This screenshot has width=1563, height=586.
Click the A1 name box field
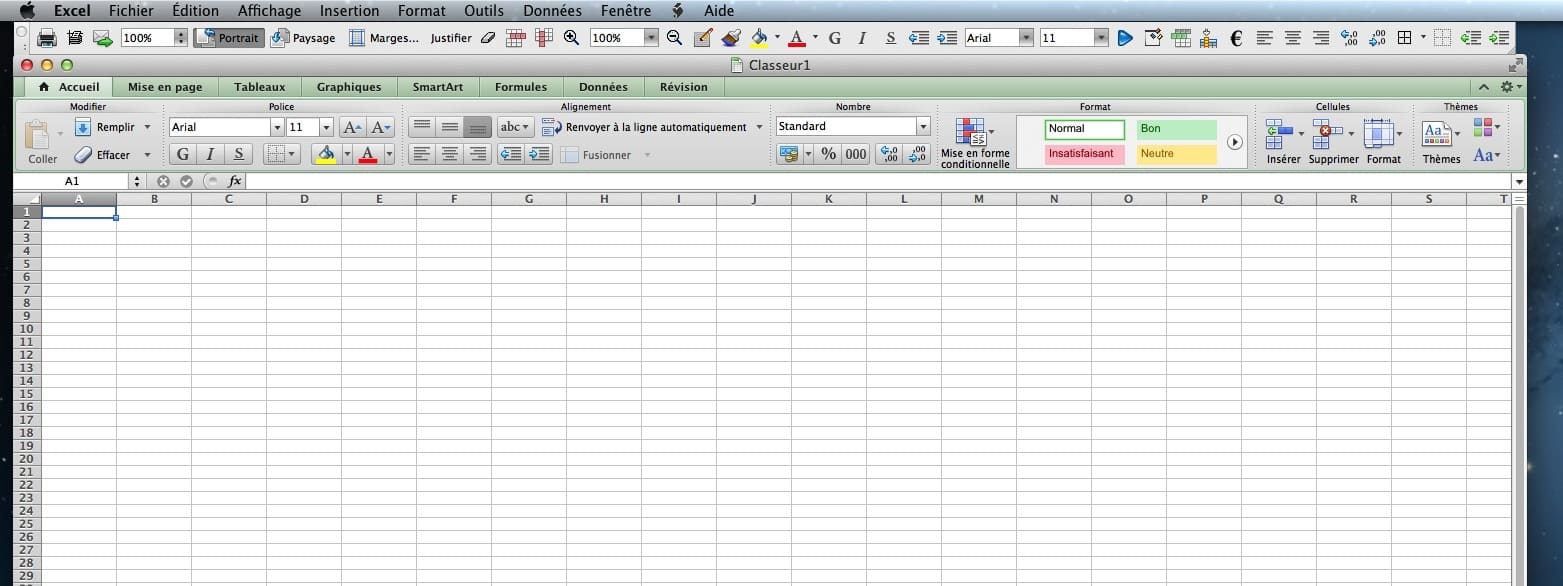click(72, 181)
